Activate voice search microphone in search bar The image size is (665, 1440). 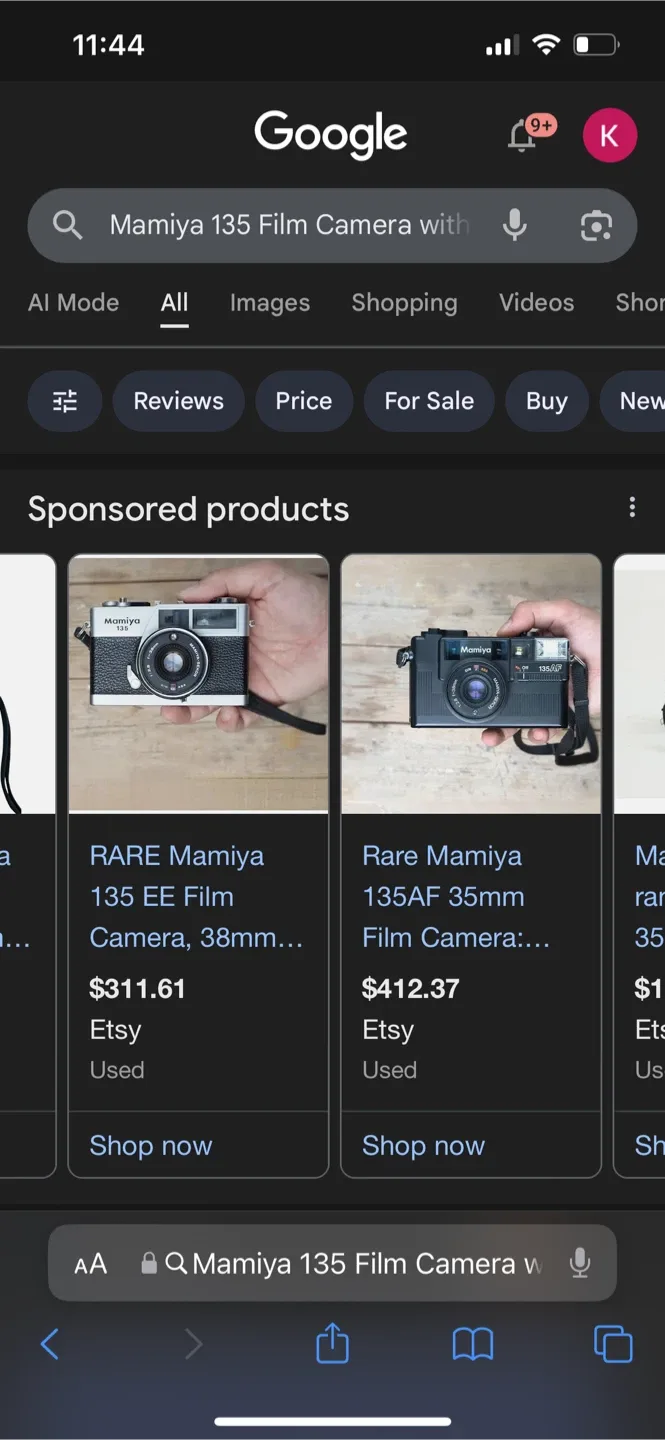point(514,226)
